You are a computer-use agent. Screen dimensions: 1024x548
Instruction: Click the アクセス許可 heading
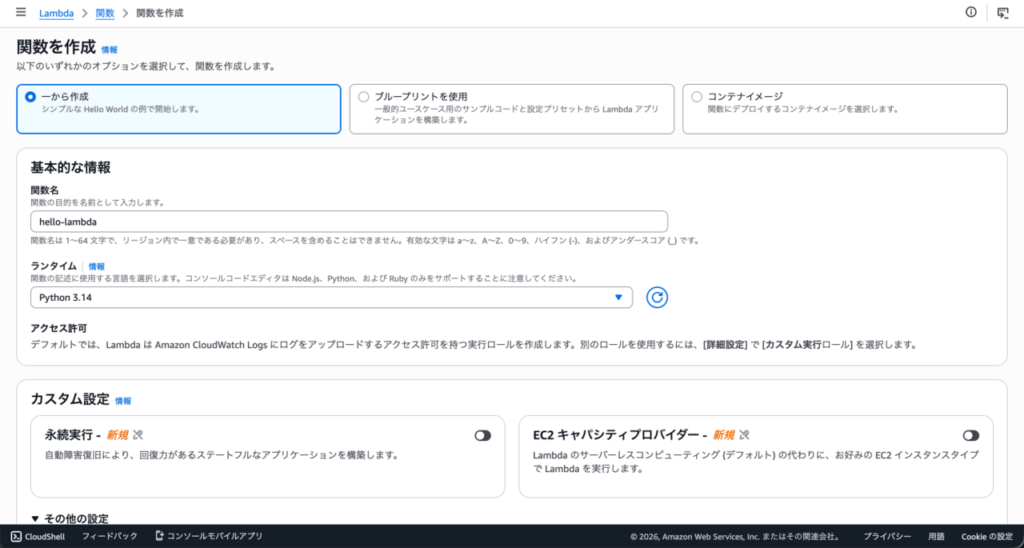point(59,328)
